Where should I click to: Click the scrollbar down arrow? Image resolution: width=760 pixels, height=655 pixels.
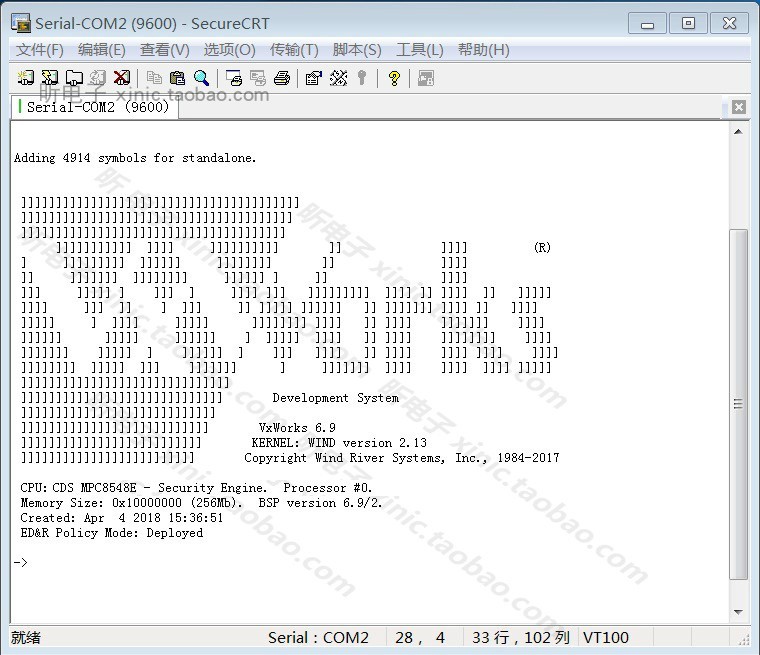pos(738,612)
